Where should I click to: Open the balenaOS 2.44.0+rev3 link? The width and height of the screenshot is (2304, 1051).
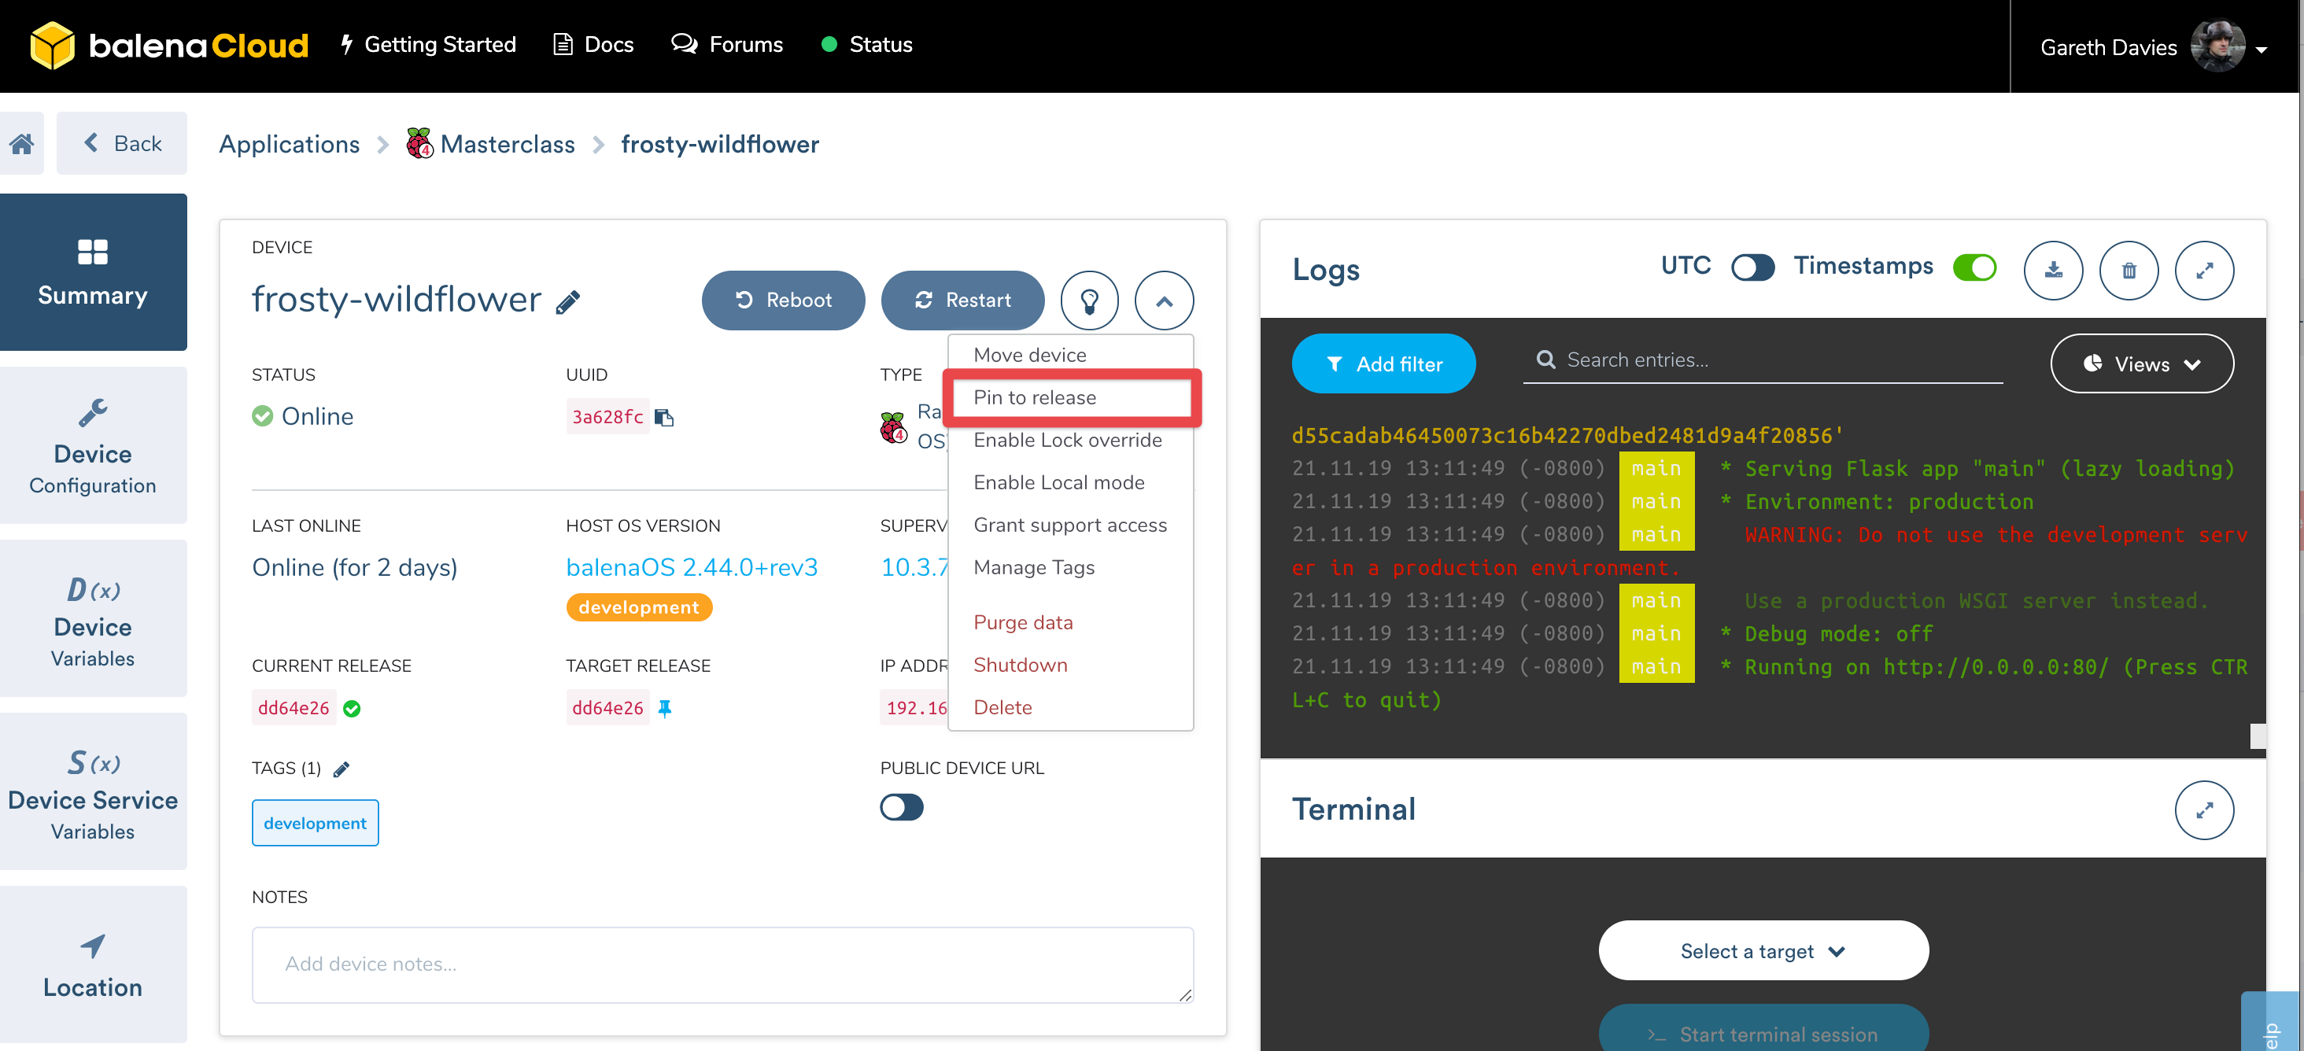coord(692,567)
